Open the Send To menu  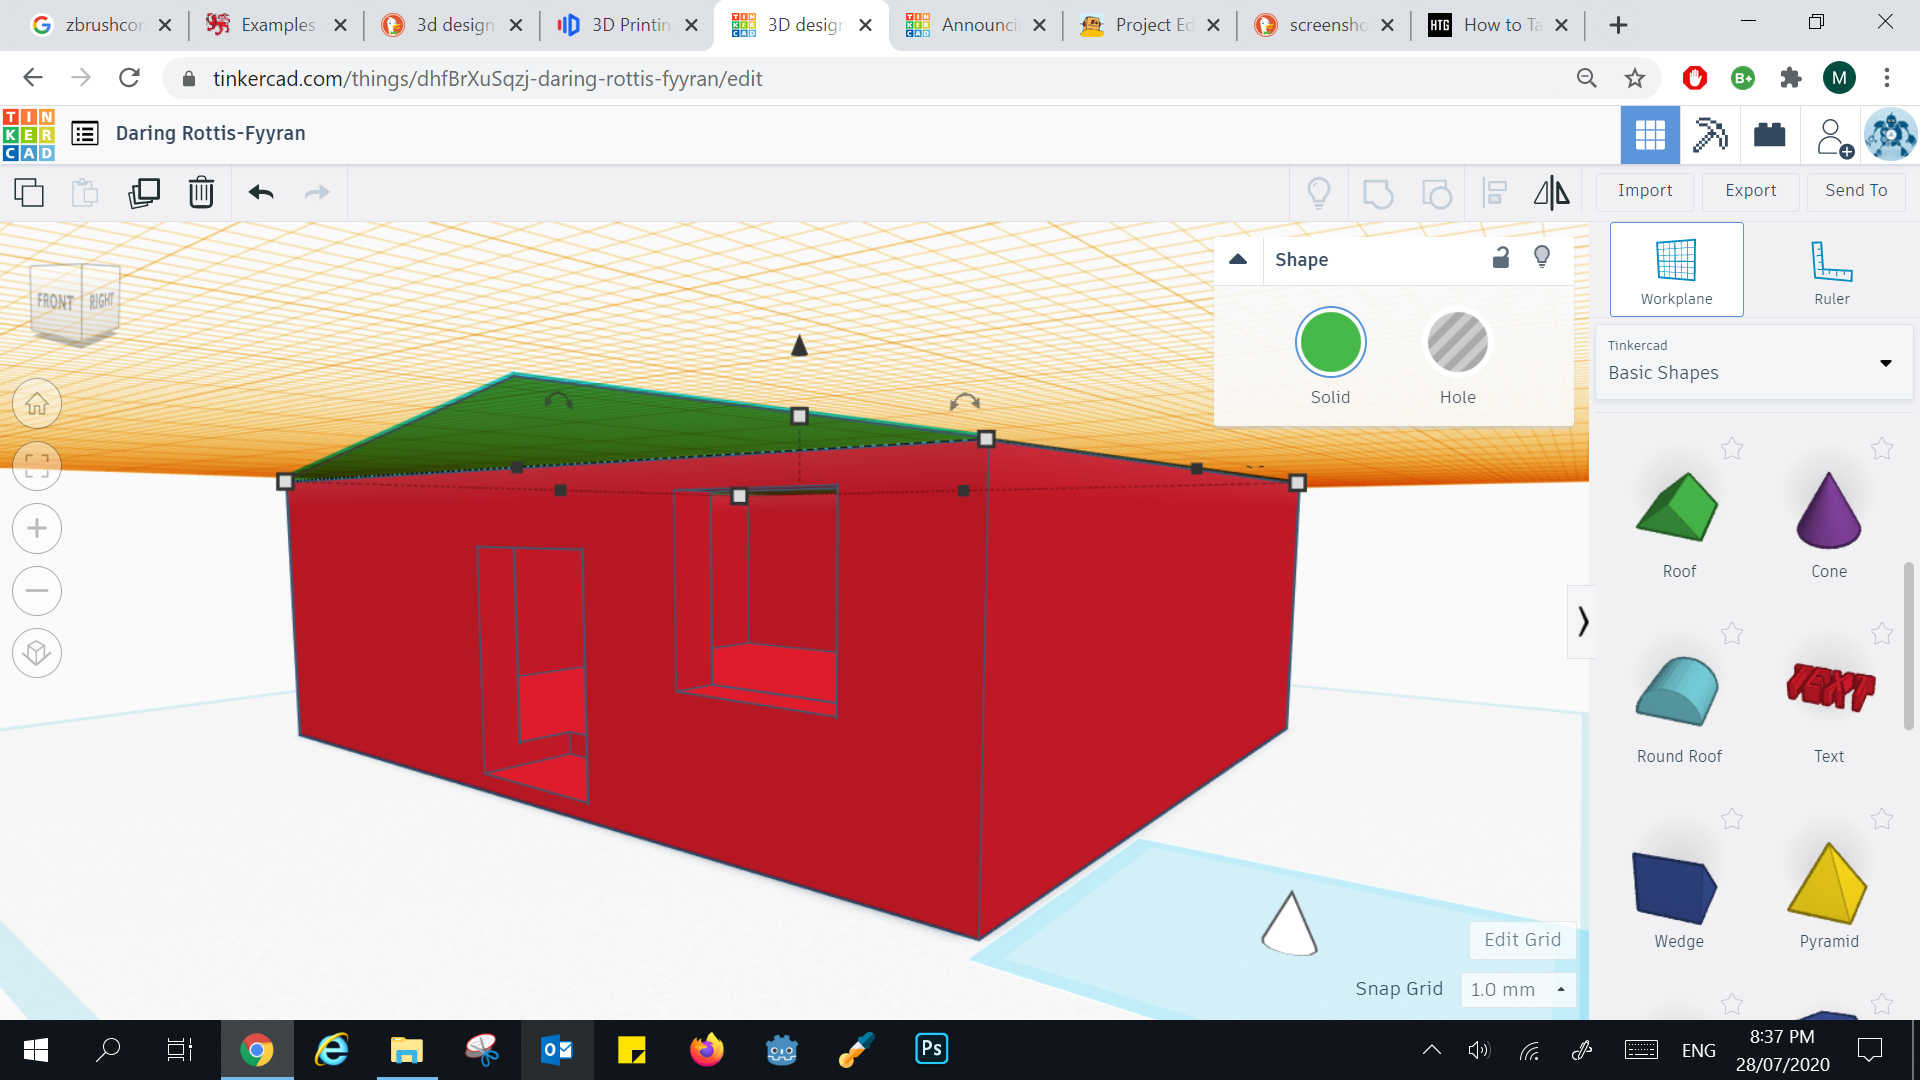[x=1855, y=190]
